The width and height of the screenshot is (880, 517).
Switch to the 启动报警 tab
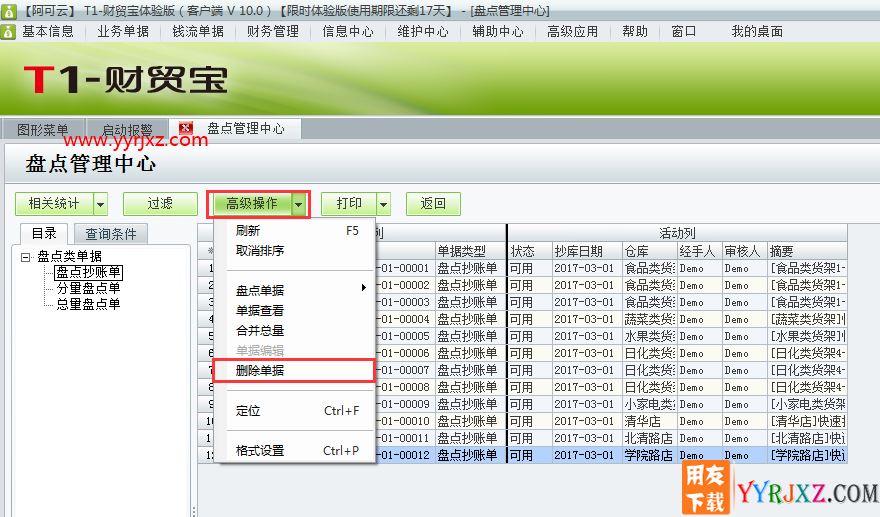(127, 130)
